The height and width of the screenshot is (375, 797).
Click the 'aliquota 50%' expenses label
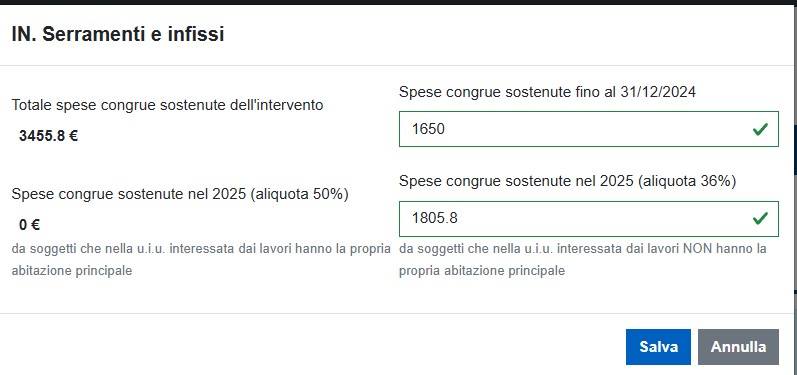pos(180,194)
